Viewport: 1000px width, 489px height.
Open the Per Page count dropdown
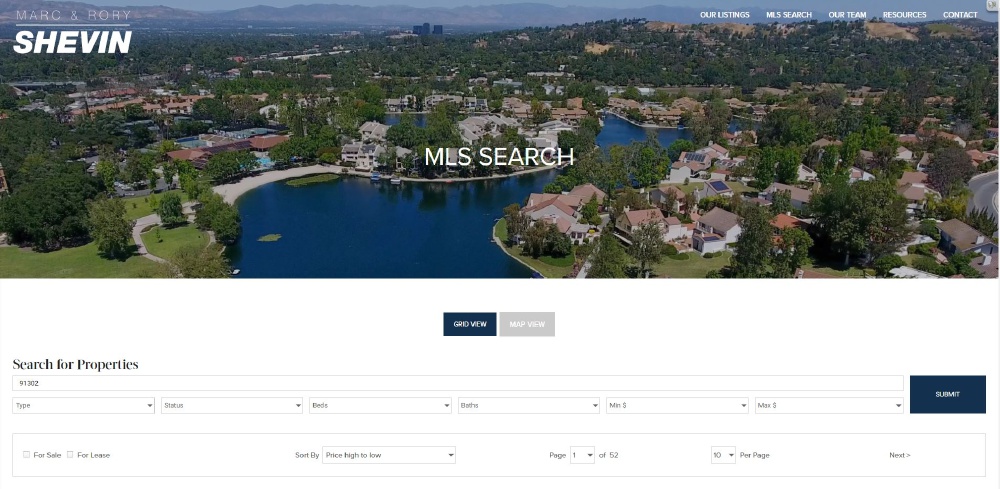coord(723,455)
